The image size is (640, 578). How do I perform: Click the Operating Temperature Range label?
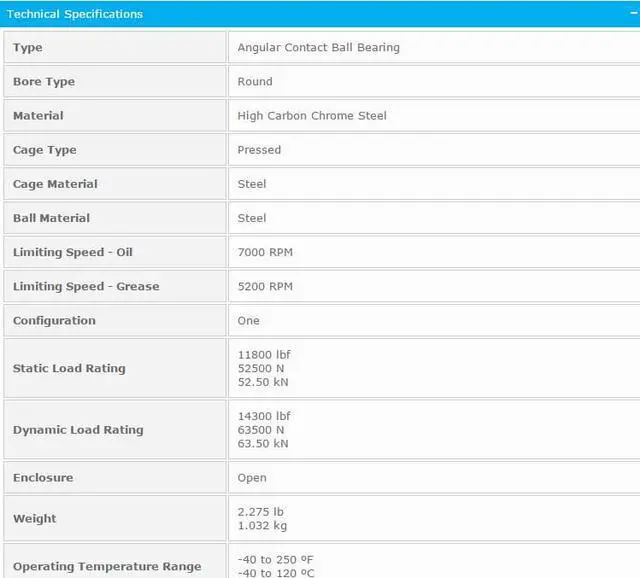pos(107,566)
